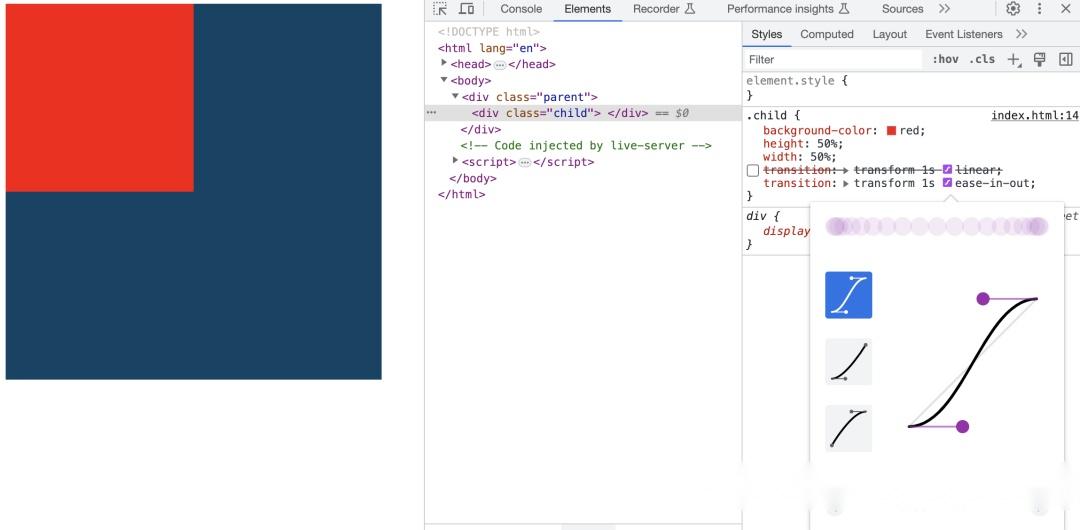Toggle the computed styles sidebar icon
The image size is (1080, 530).
pos(1066,59)
